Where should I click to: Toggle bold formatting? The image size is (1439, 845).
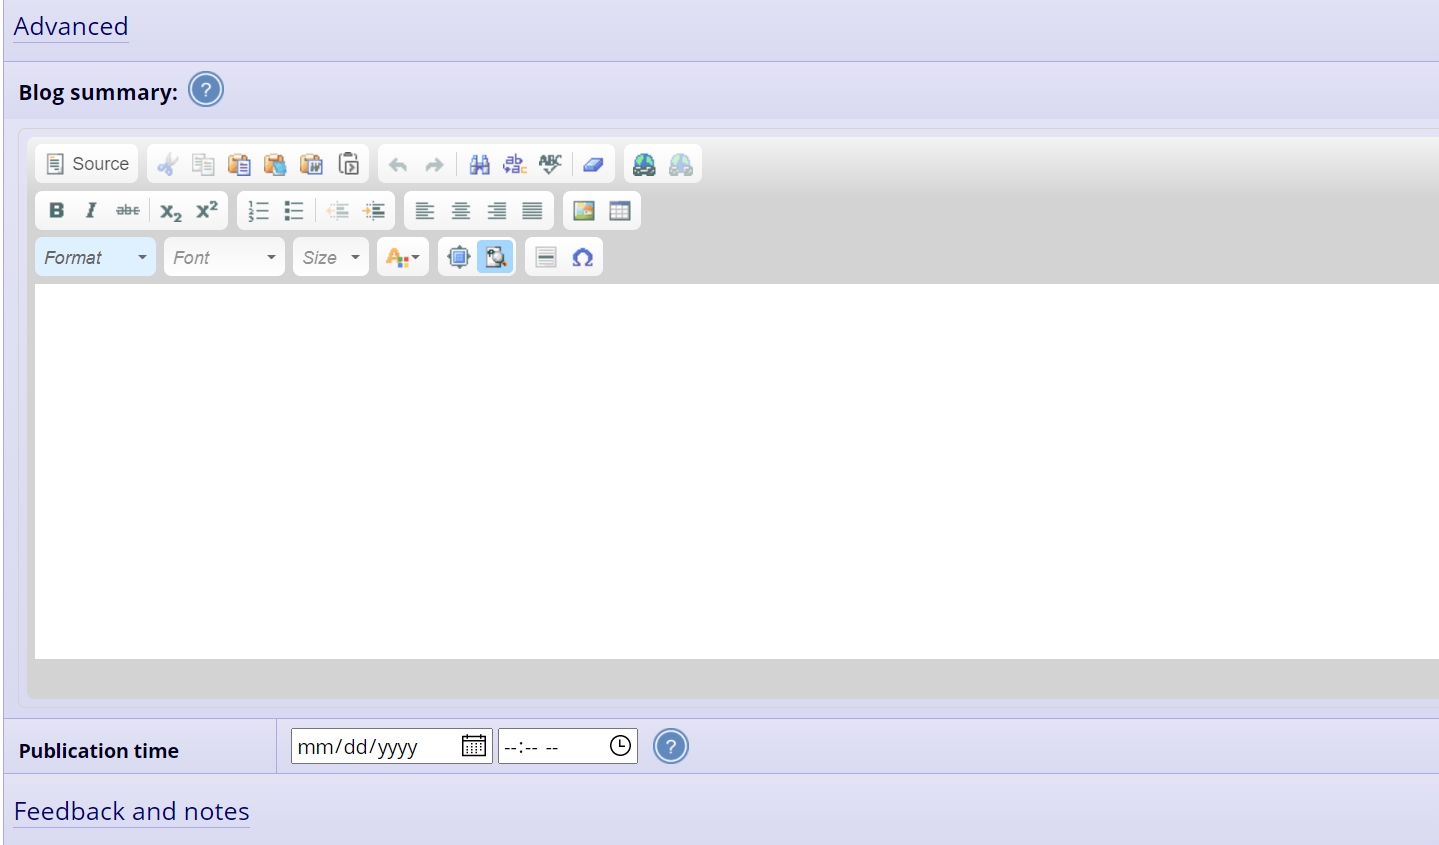click(x=56, y=211)
